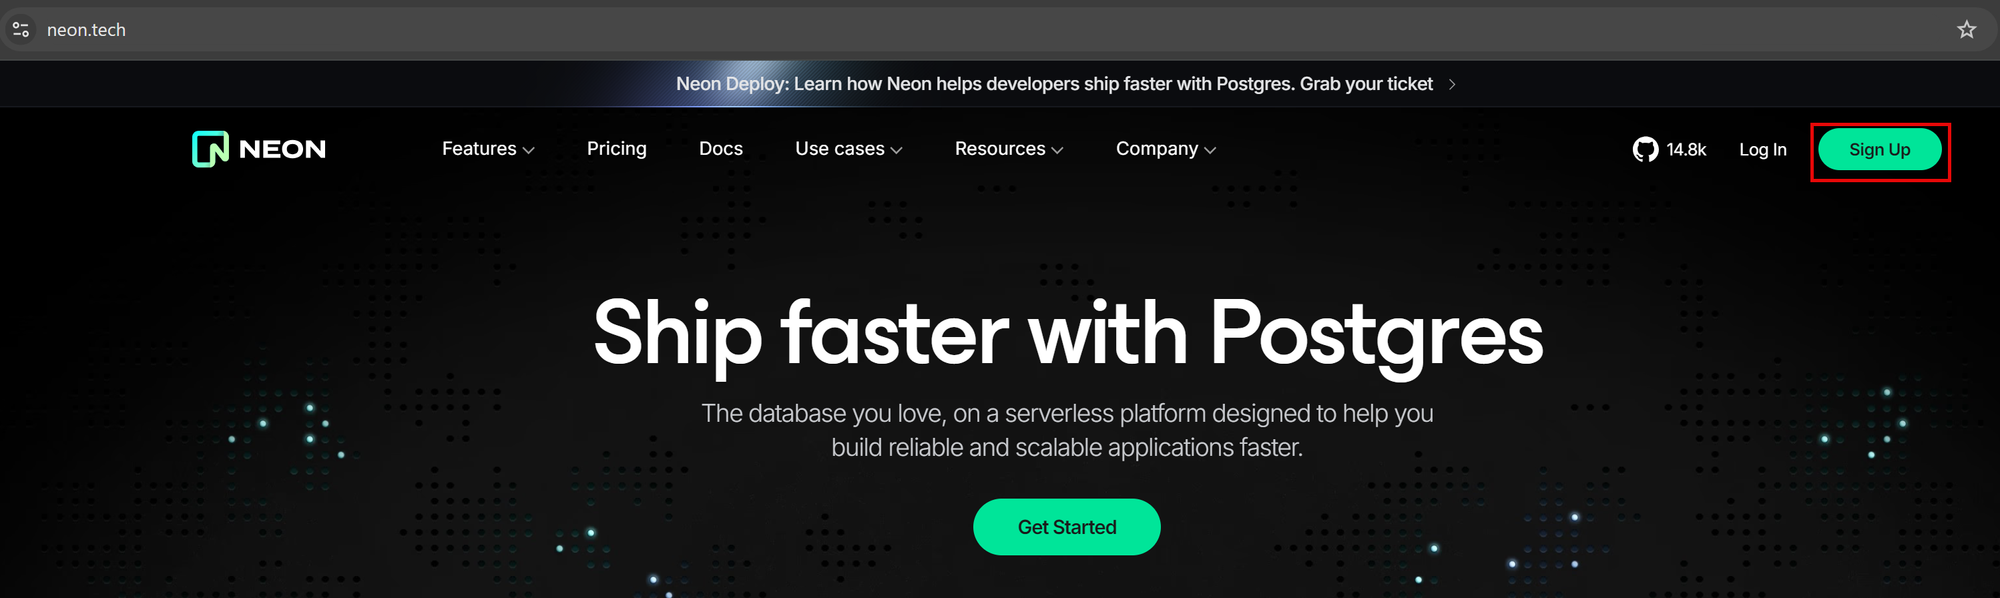2000x598 pixels.
Task: Bookmark this page with the star icon
Action: 1966,30
